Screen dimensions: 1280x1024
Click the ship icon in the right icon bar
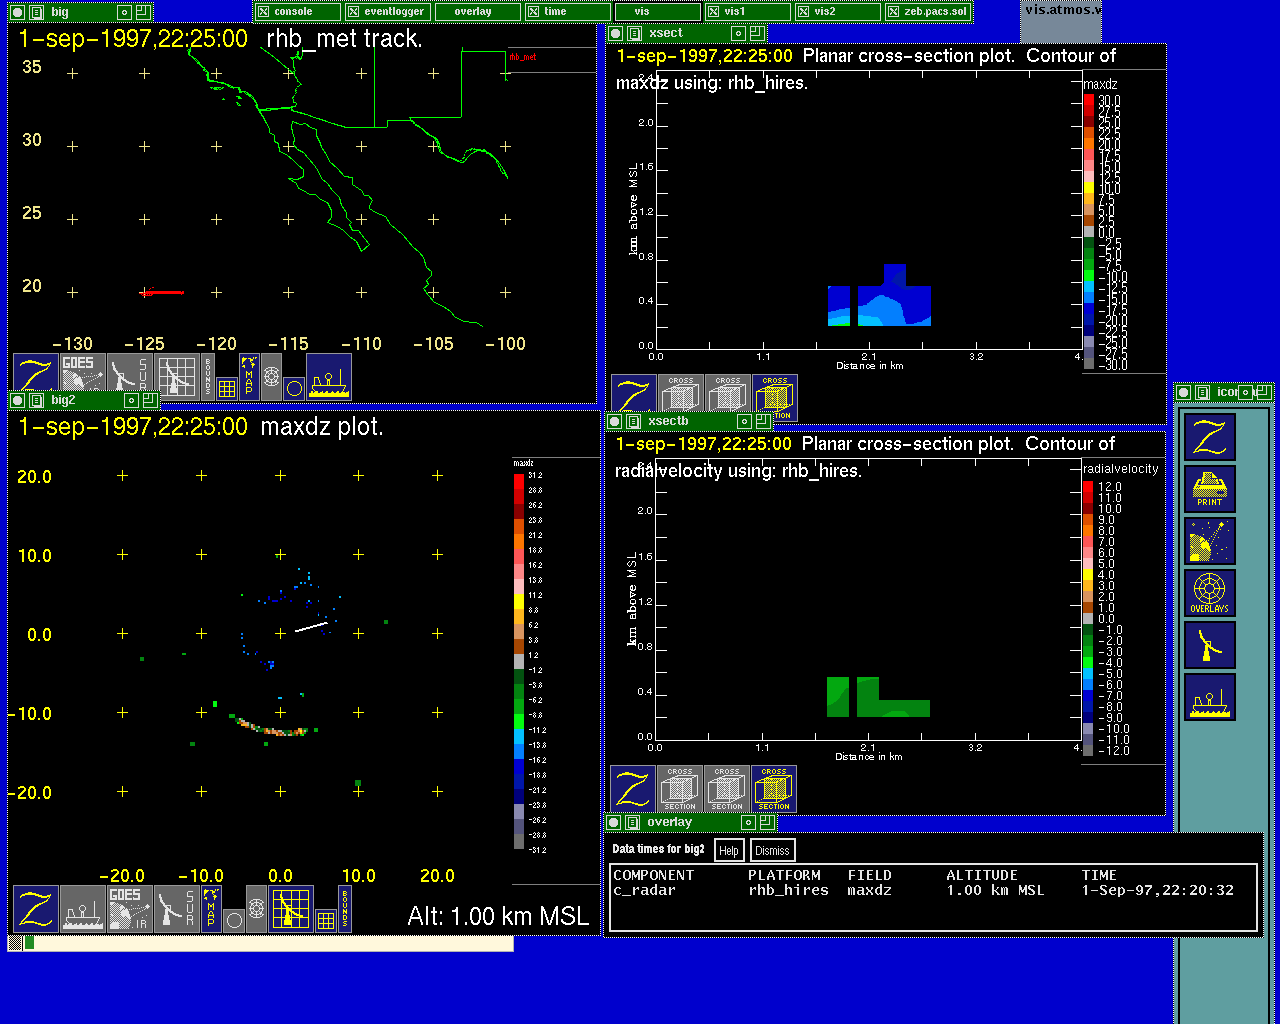click(1209, 697)
